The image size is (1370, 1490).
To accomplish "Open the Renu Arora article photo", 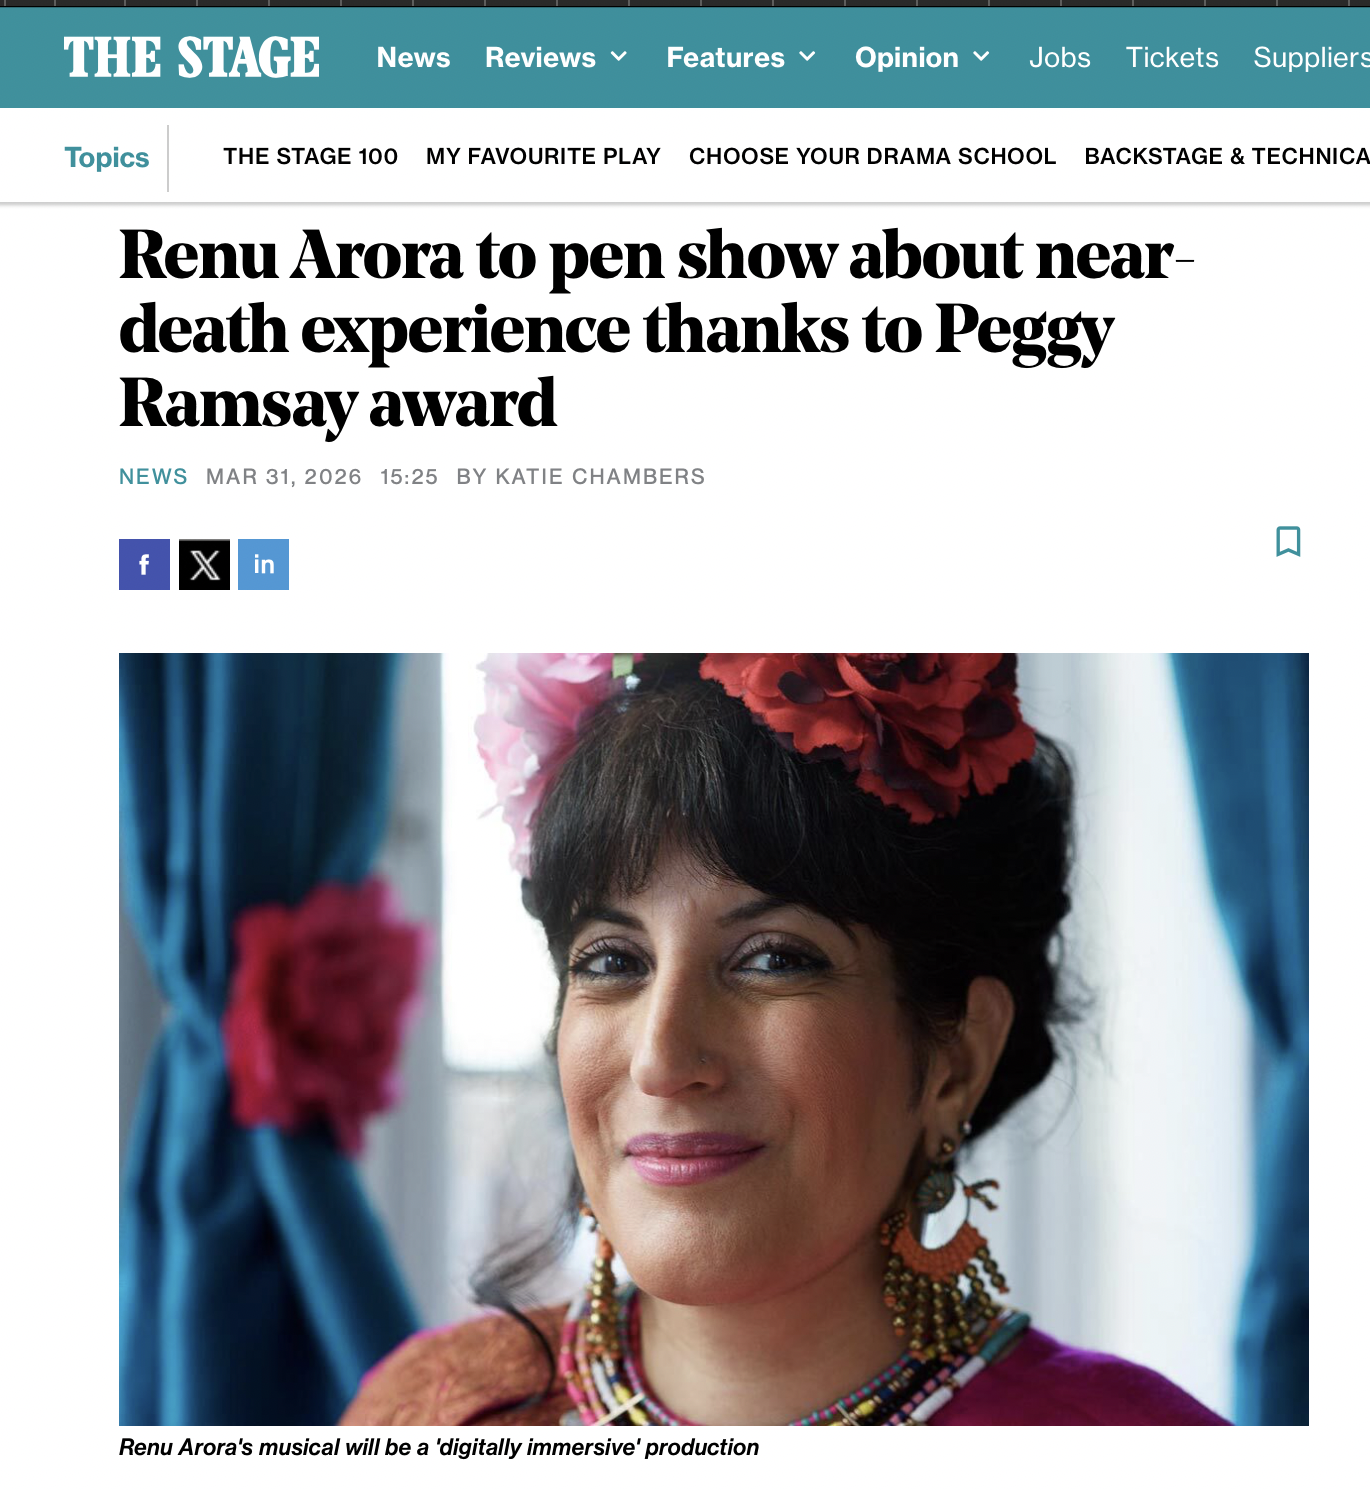I will tap(714, 1039).
